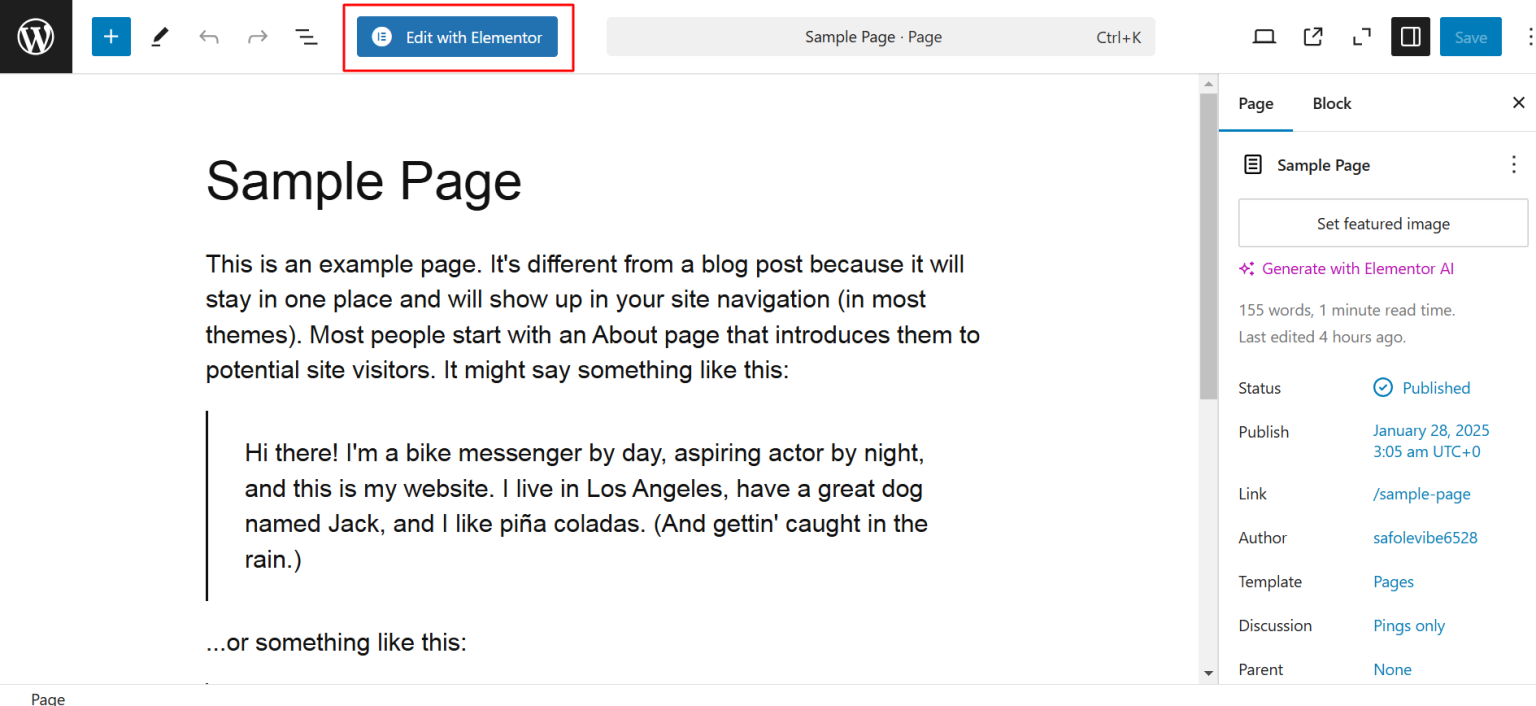Toggle the Settings sidebar panel button
The width and height of the screenshot is (1536, 706).
tap(1410, 37)
